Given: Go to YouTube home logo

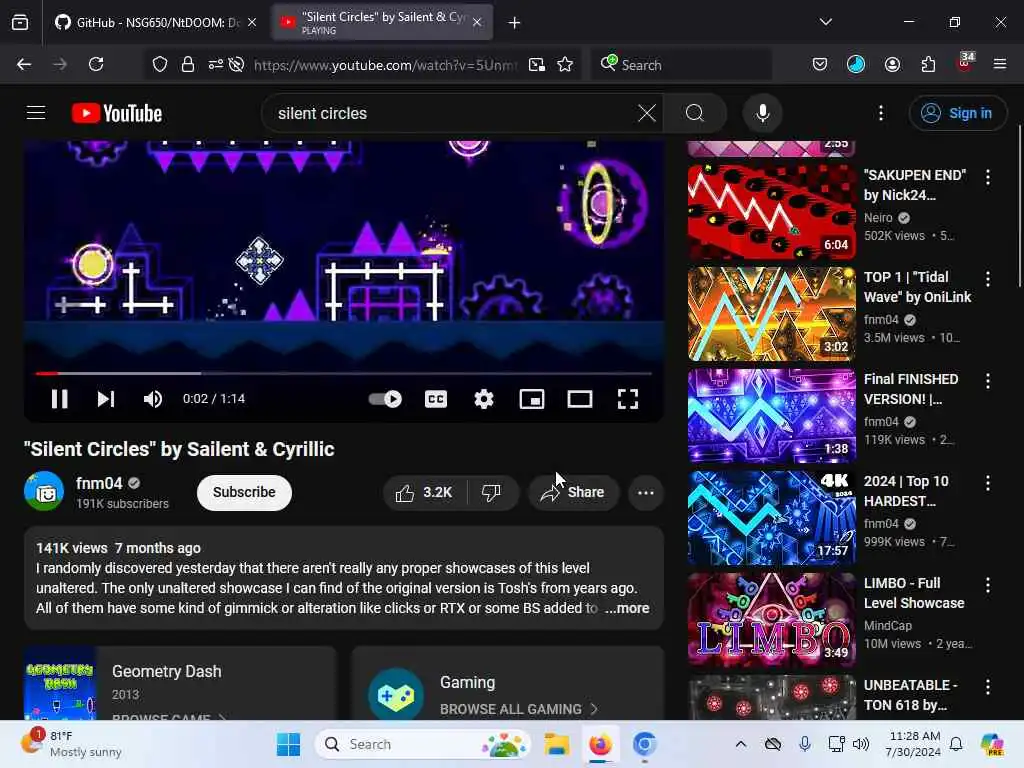Looking at the screenshot, I should pos(117,113).
